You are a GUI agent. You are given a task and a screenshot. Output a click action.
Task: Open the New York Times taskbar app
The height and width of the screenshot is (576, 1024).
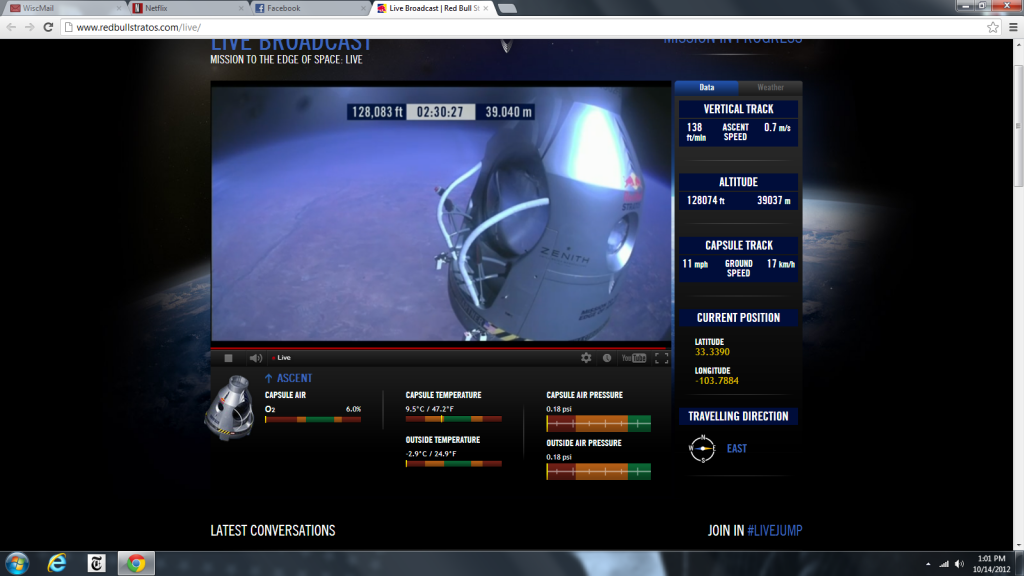[x=97, y=563]
